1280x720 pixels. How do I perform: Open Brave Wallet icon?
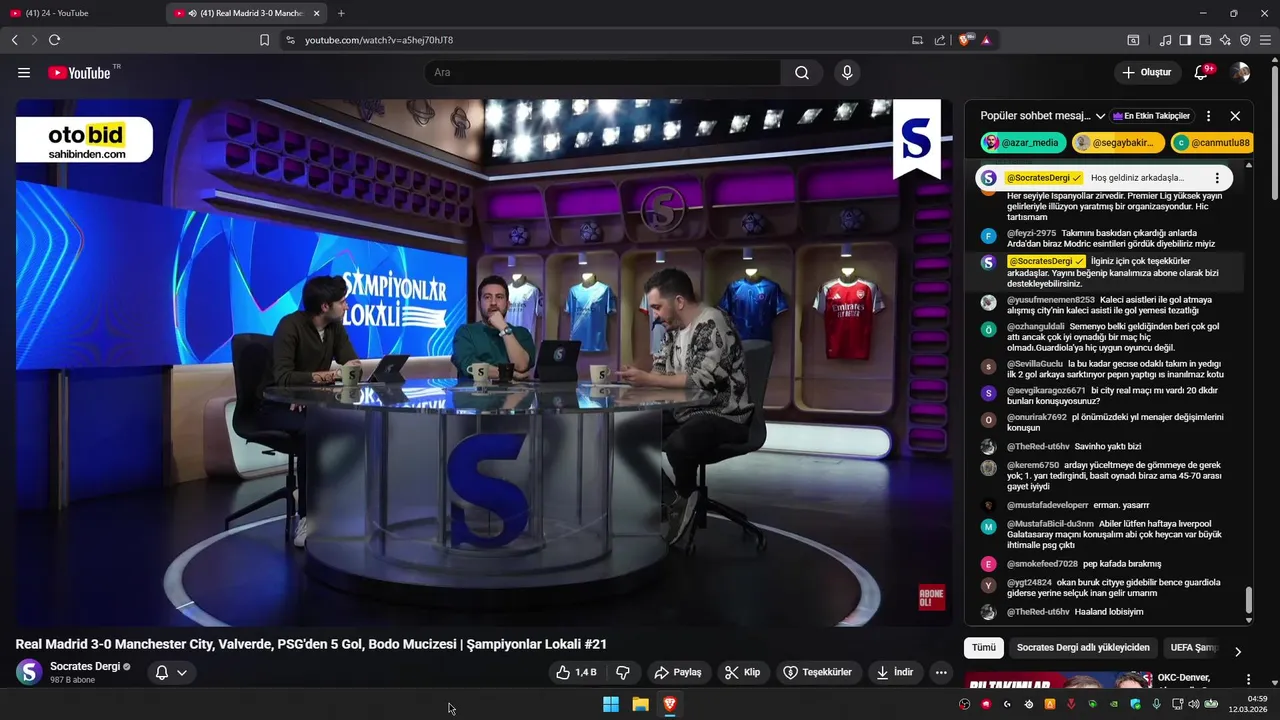tap(1205, 40)
